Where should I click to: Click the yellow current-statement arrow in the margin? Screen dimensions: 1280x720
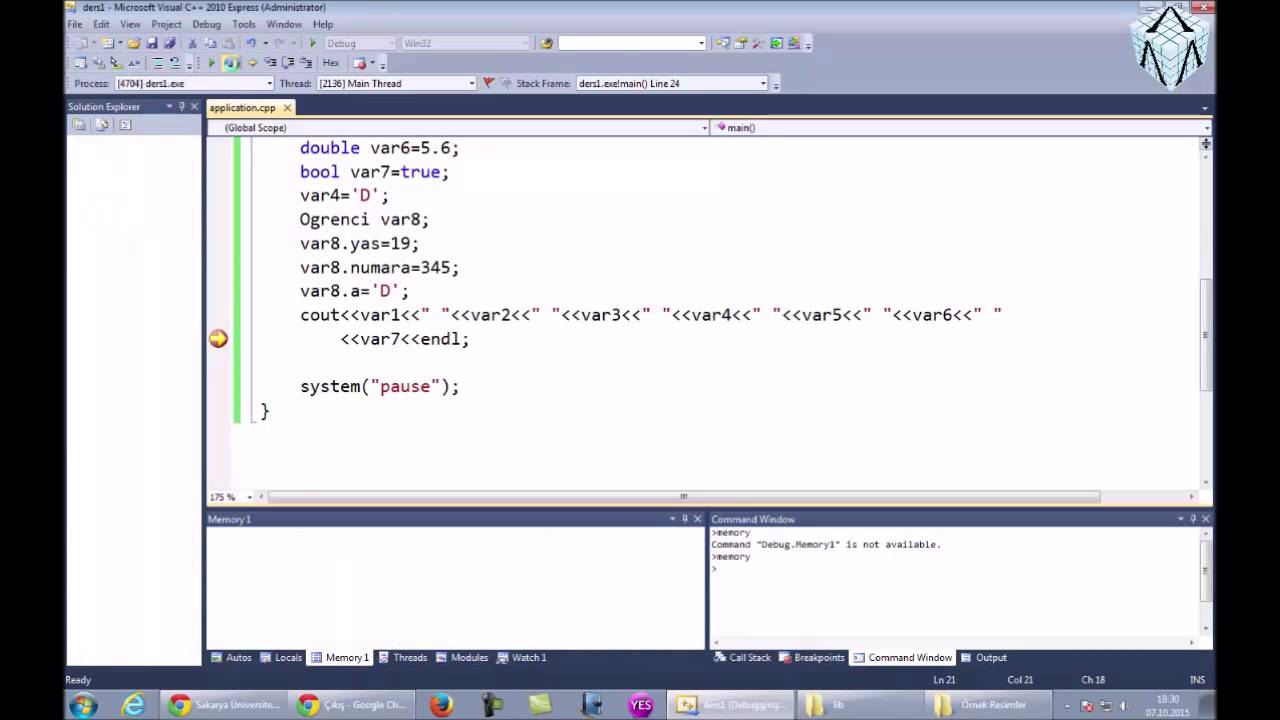point(218,339)
